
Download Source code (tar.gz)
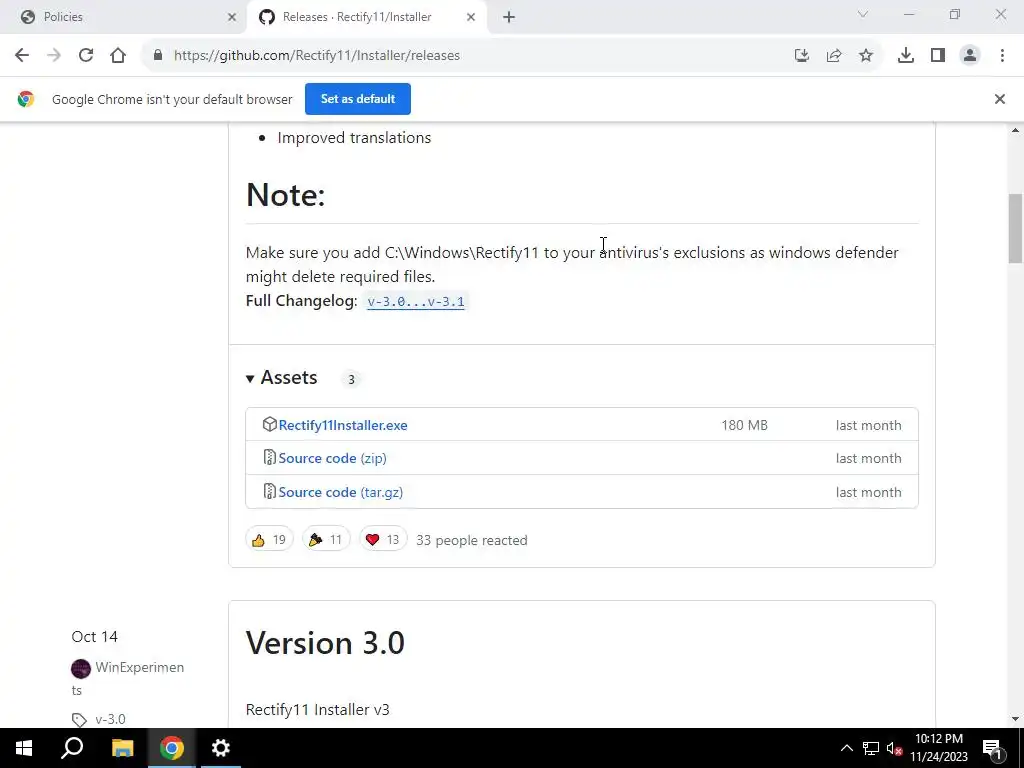click(341, 492)
